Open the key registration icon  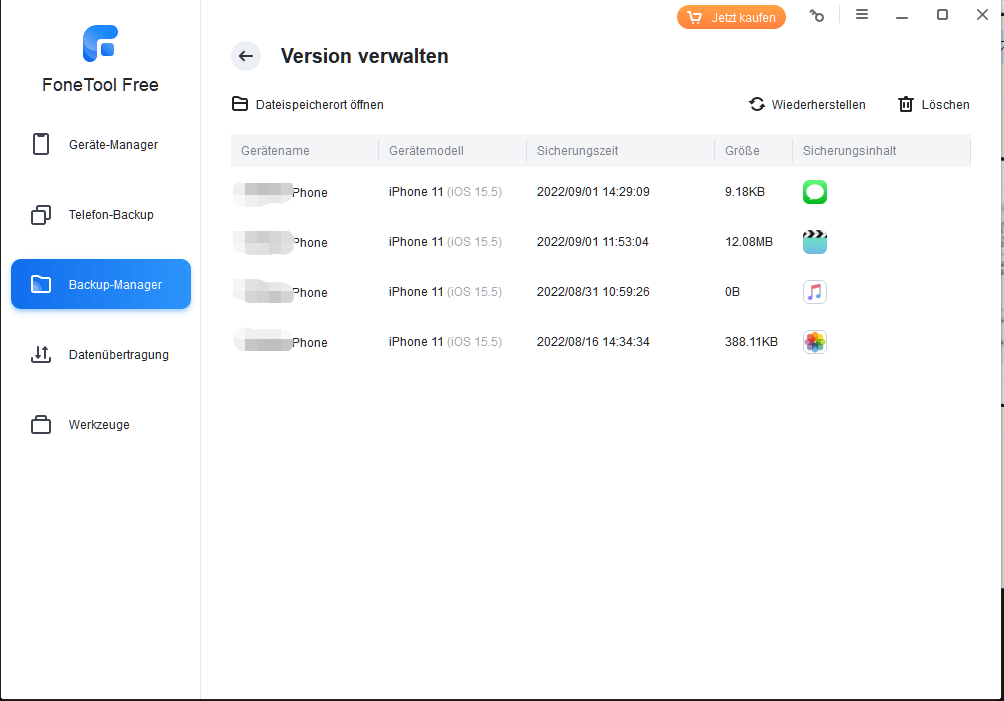[816, 15]
